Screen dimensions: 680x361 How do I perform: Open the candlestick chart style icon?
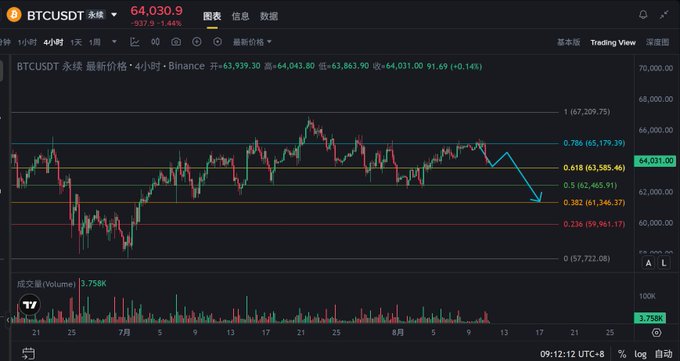point(155,42)
